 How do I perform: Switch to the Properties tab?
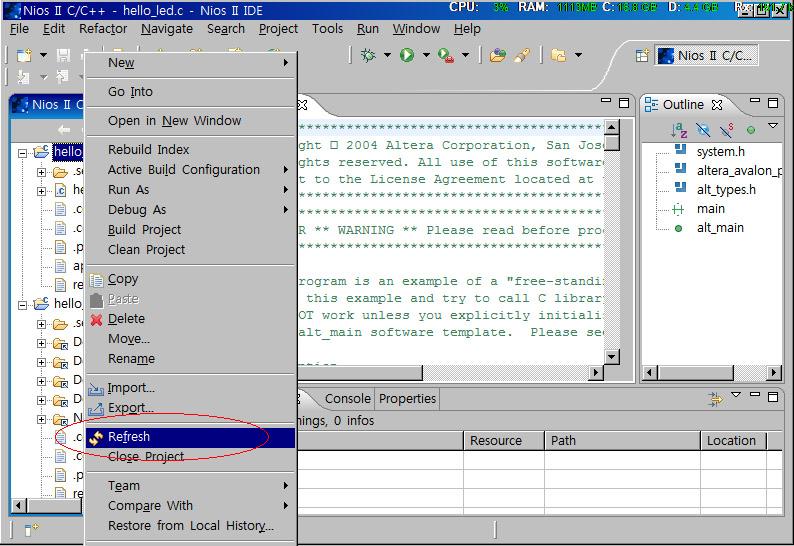coord(407,399)
